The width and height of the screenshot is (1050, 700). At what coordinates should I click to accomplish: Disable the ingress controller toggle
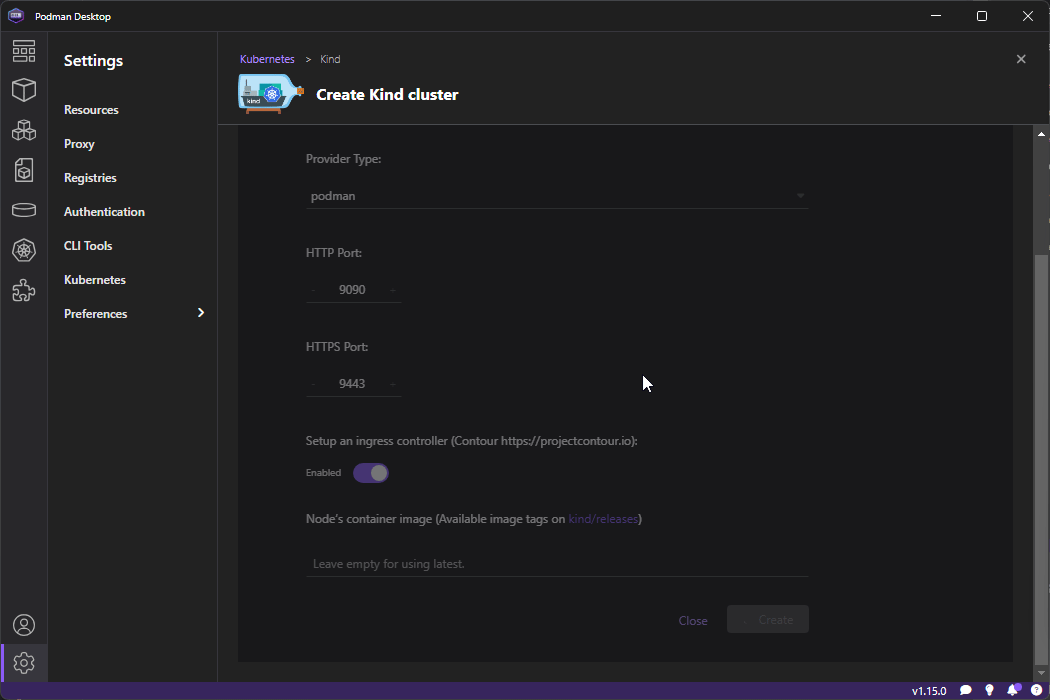pyautogui.click(x=371, y=473)
